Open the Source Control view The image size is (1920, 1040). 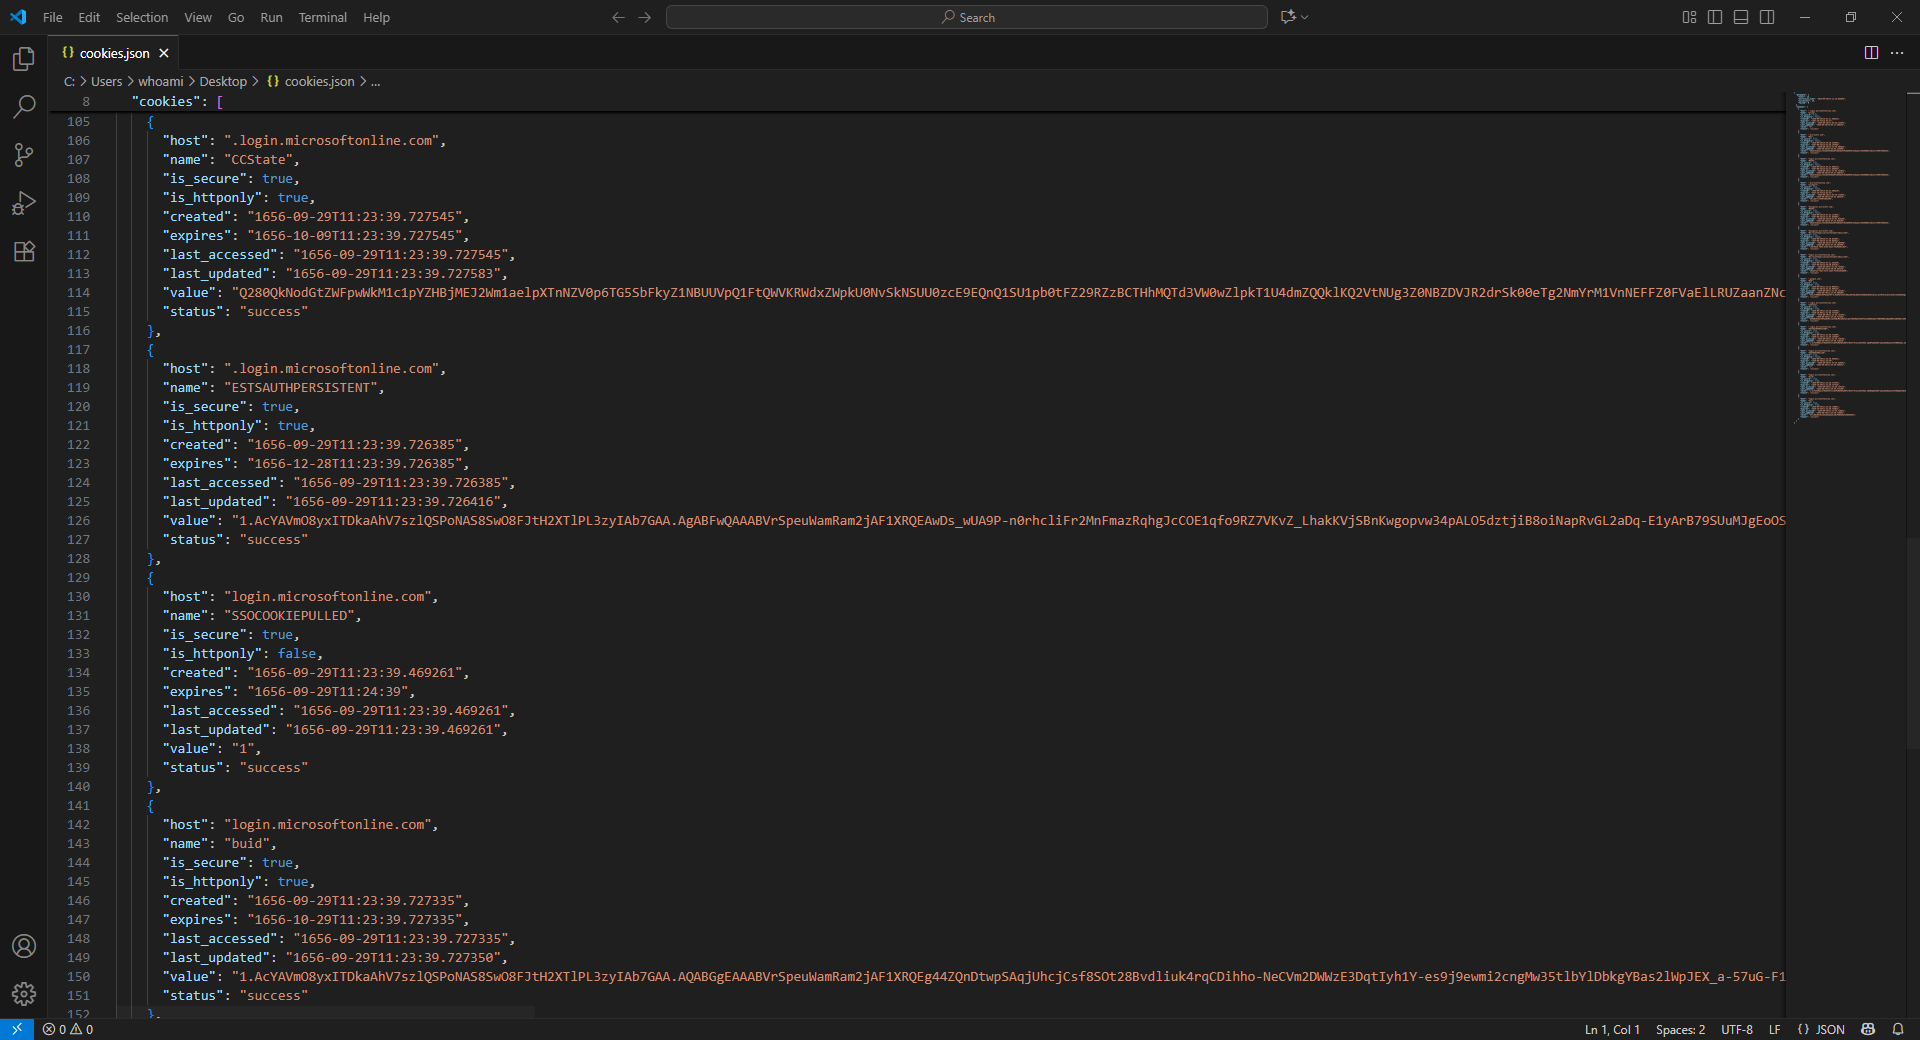click(24, 154)
